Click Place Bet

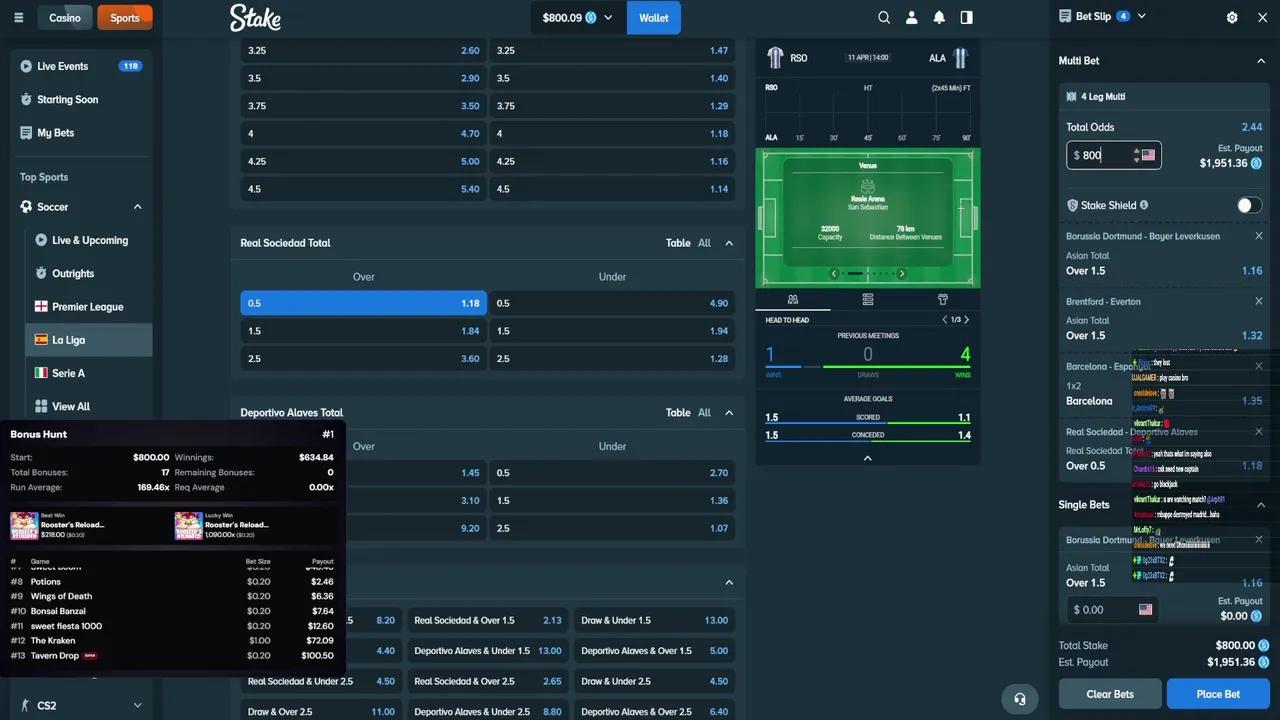coord(1218,694)
